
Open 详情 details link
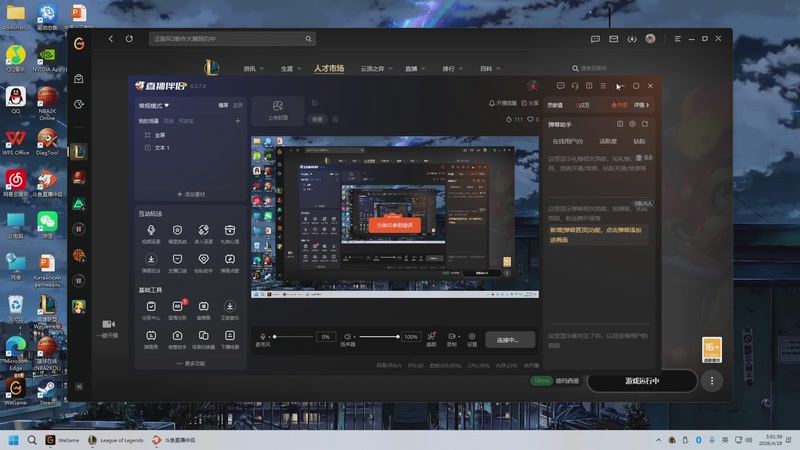click(x=641, y=105)
